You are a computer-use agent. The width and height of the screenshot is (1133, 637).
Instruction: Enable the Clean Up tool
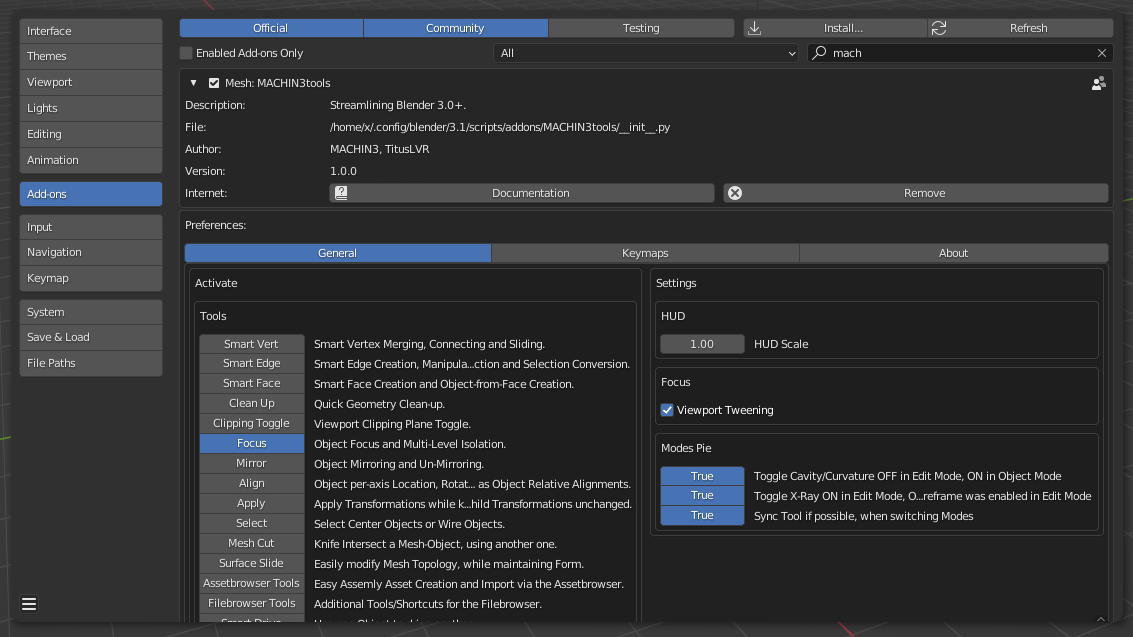251,403
